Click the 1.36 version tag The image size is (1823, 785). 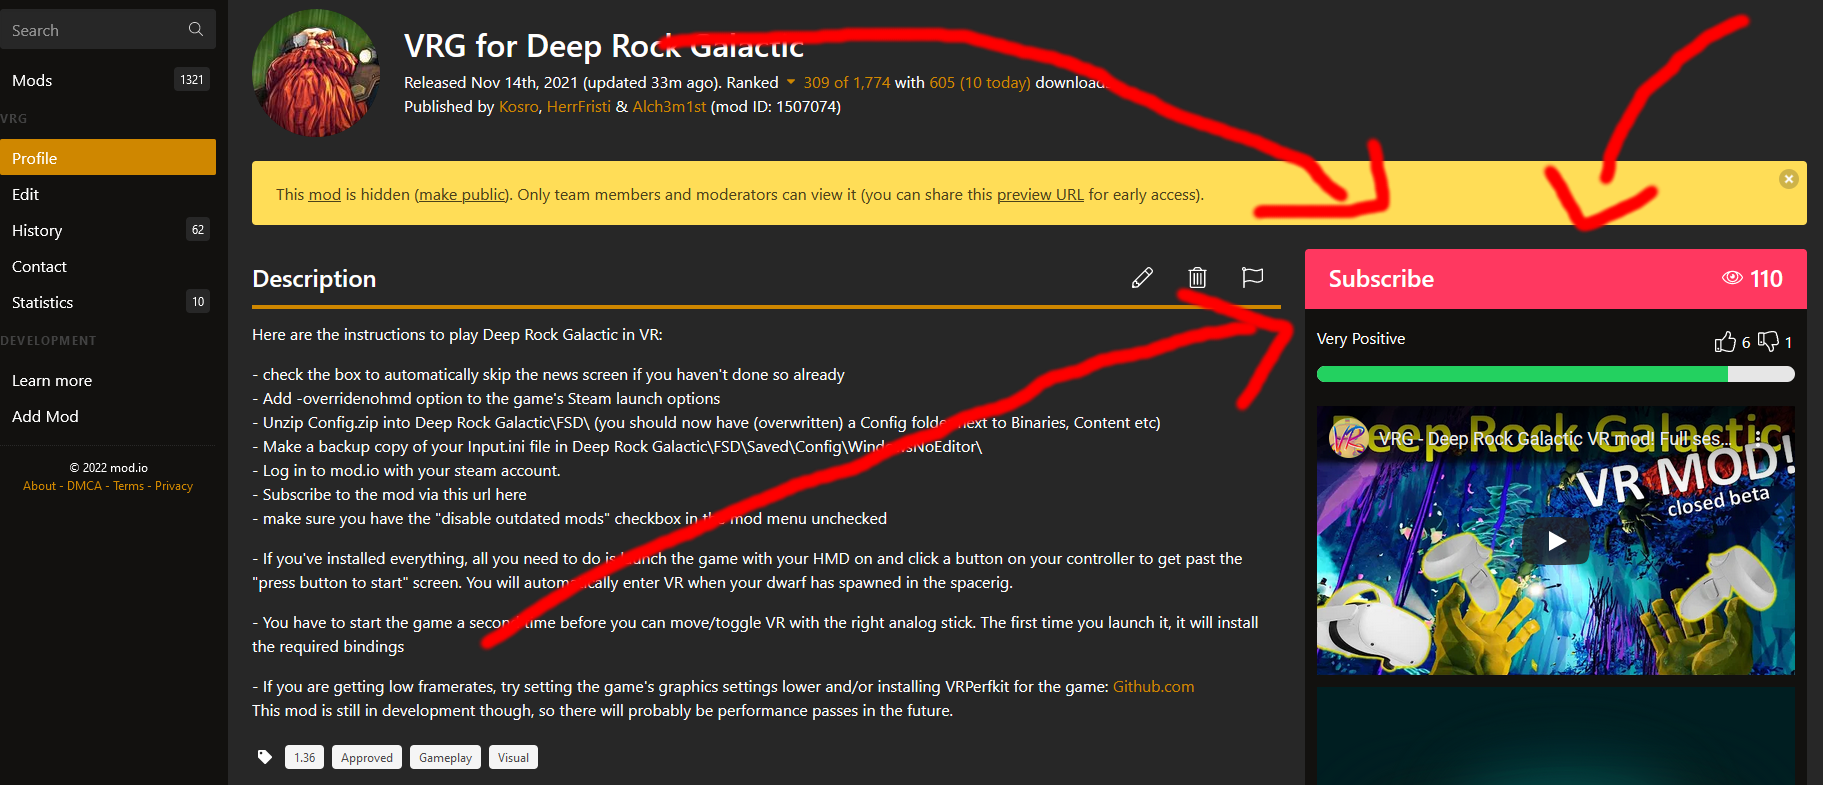(304, 757)
